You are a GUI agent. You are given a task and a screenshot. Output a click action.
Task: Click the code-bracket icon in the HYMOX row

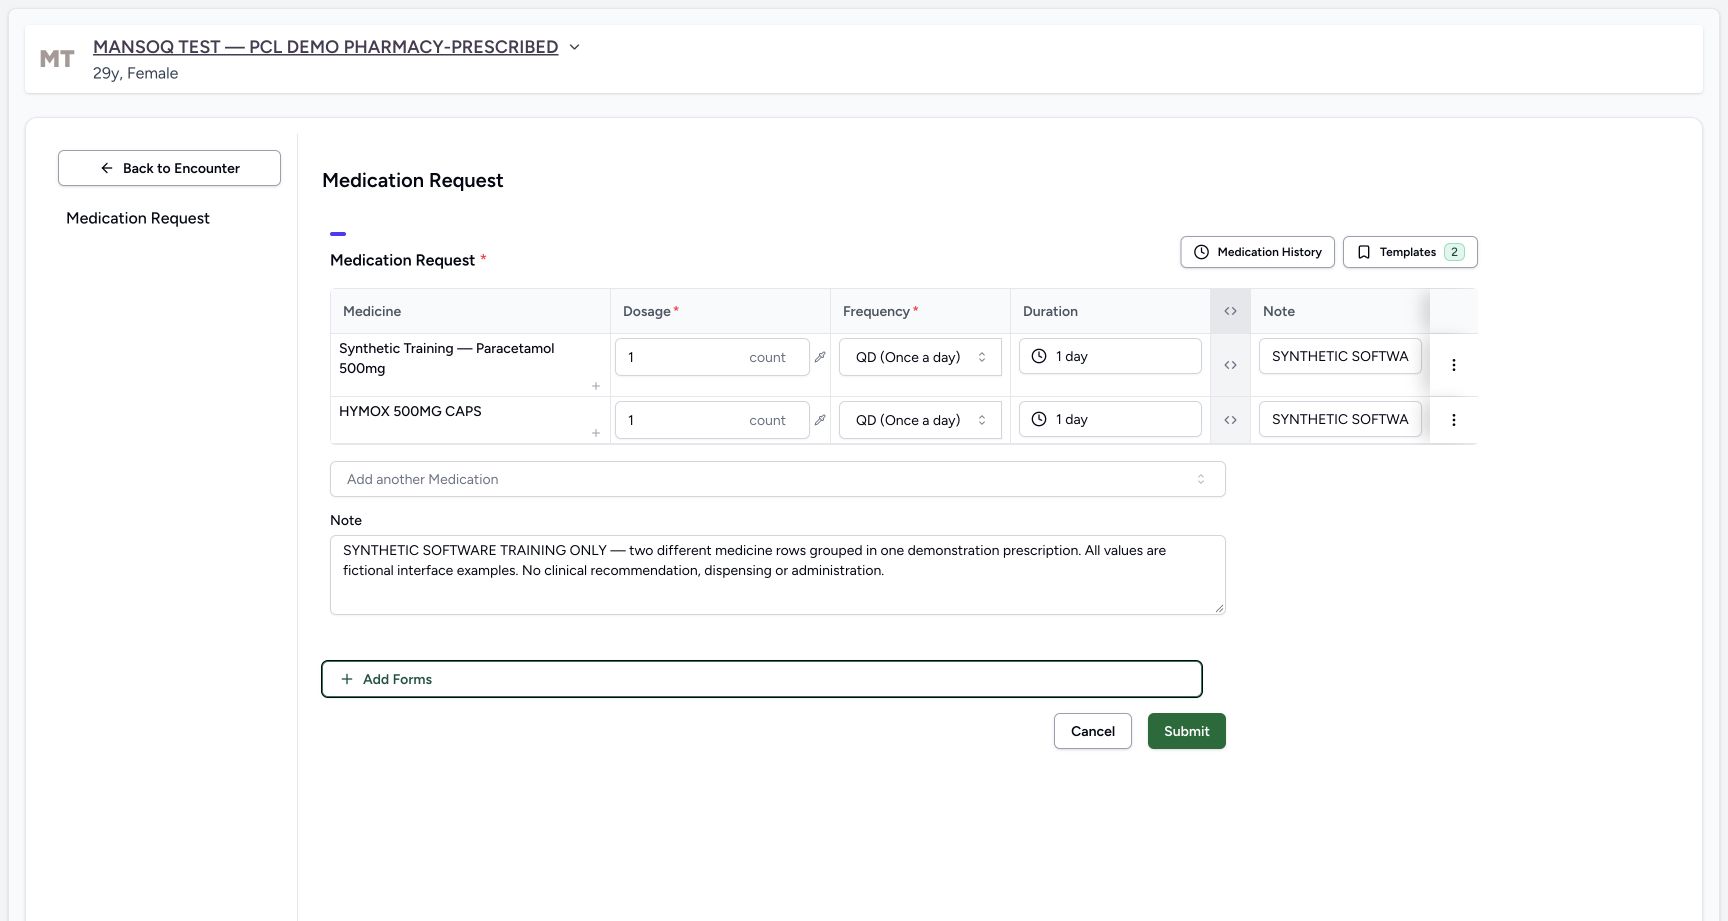[x=1230, y=420]
